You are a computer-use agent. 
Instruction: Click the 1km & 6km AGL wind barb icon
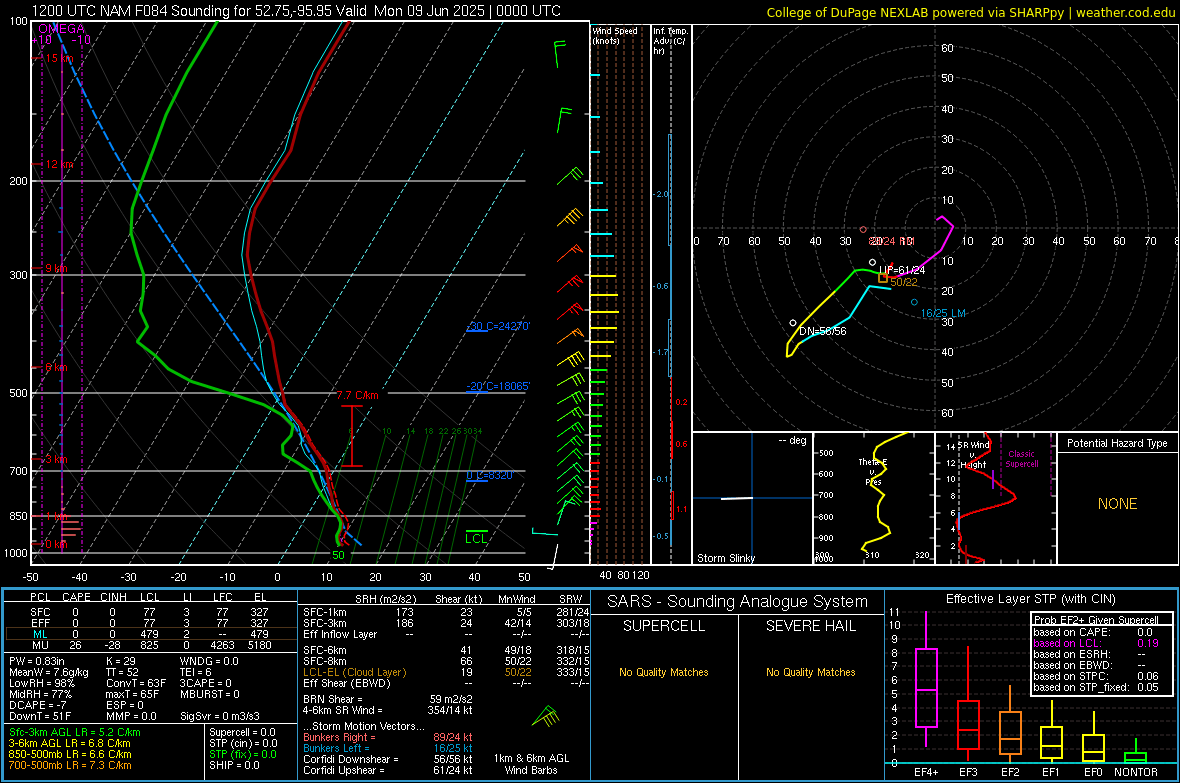pos(546,717)
